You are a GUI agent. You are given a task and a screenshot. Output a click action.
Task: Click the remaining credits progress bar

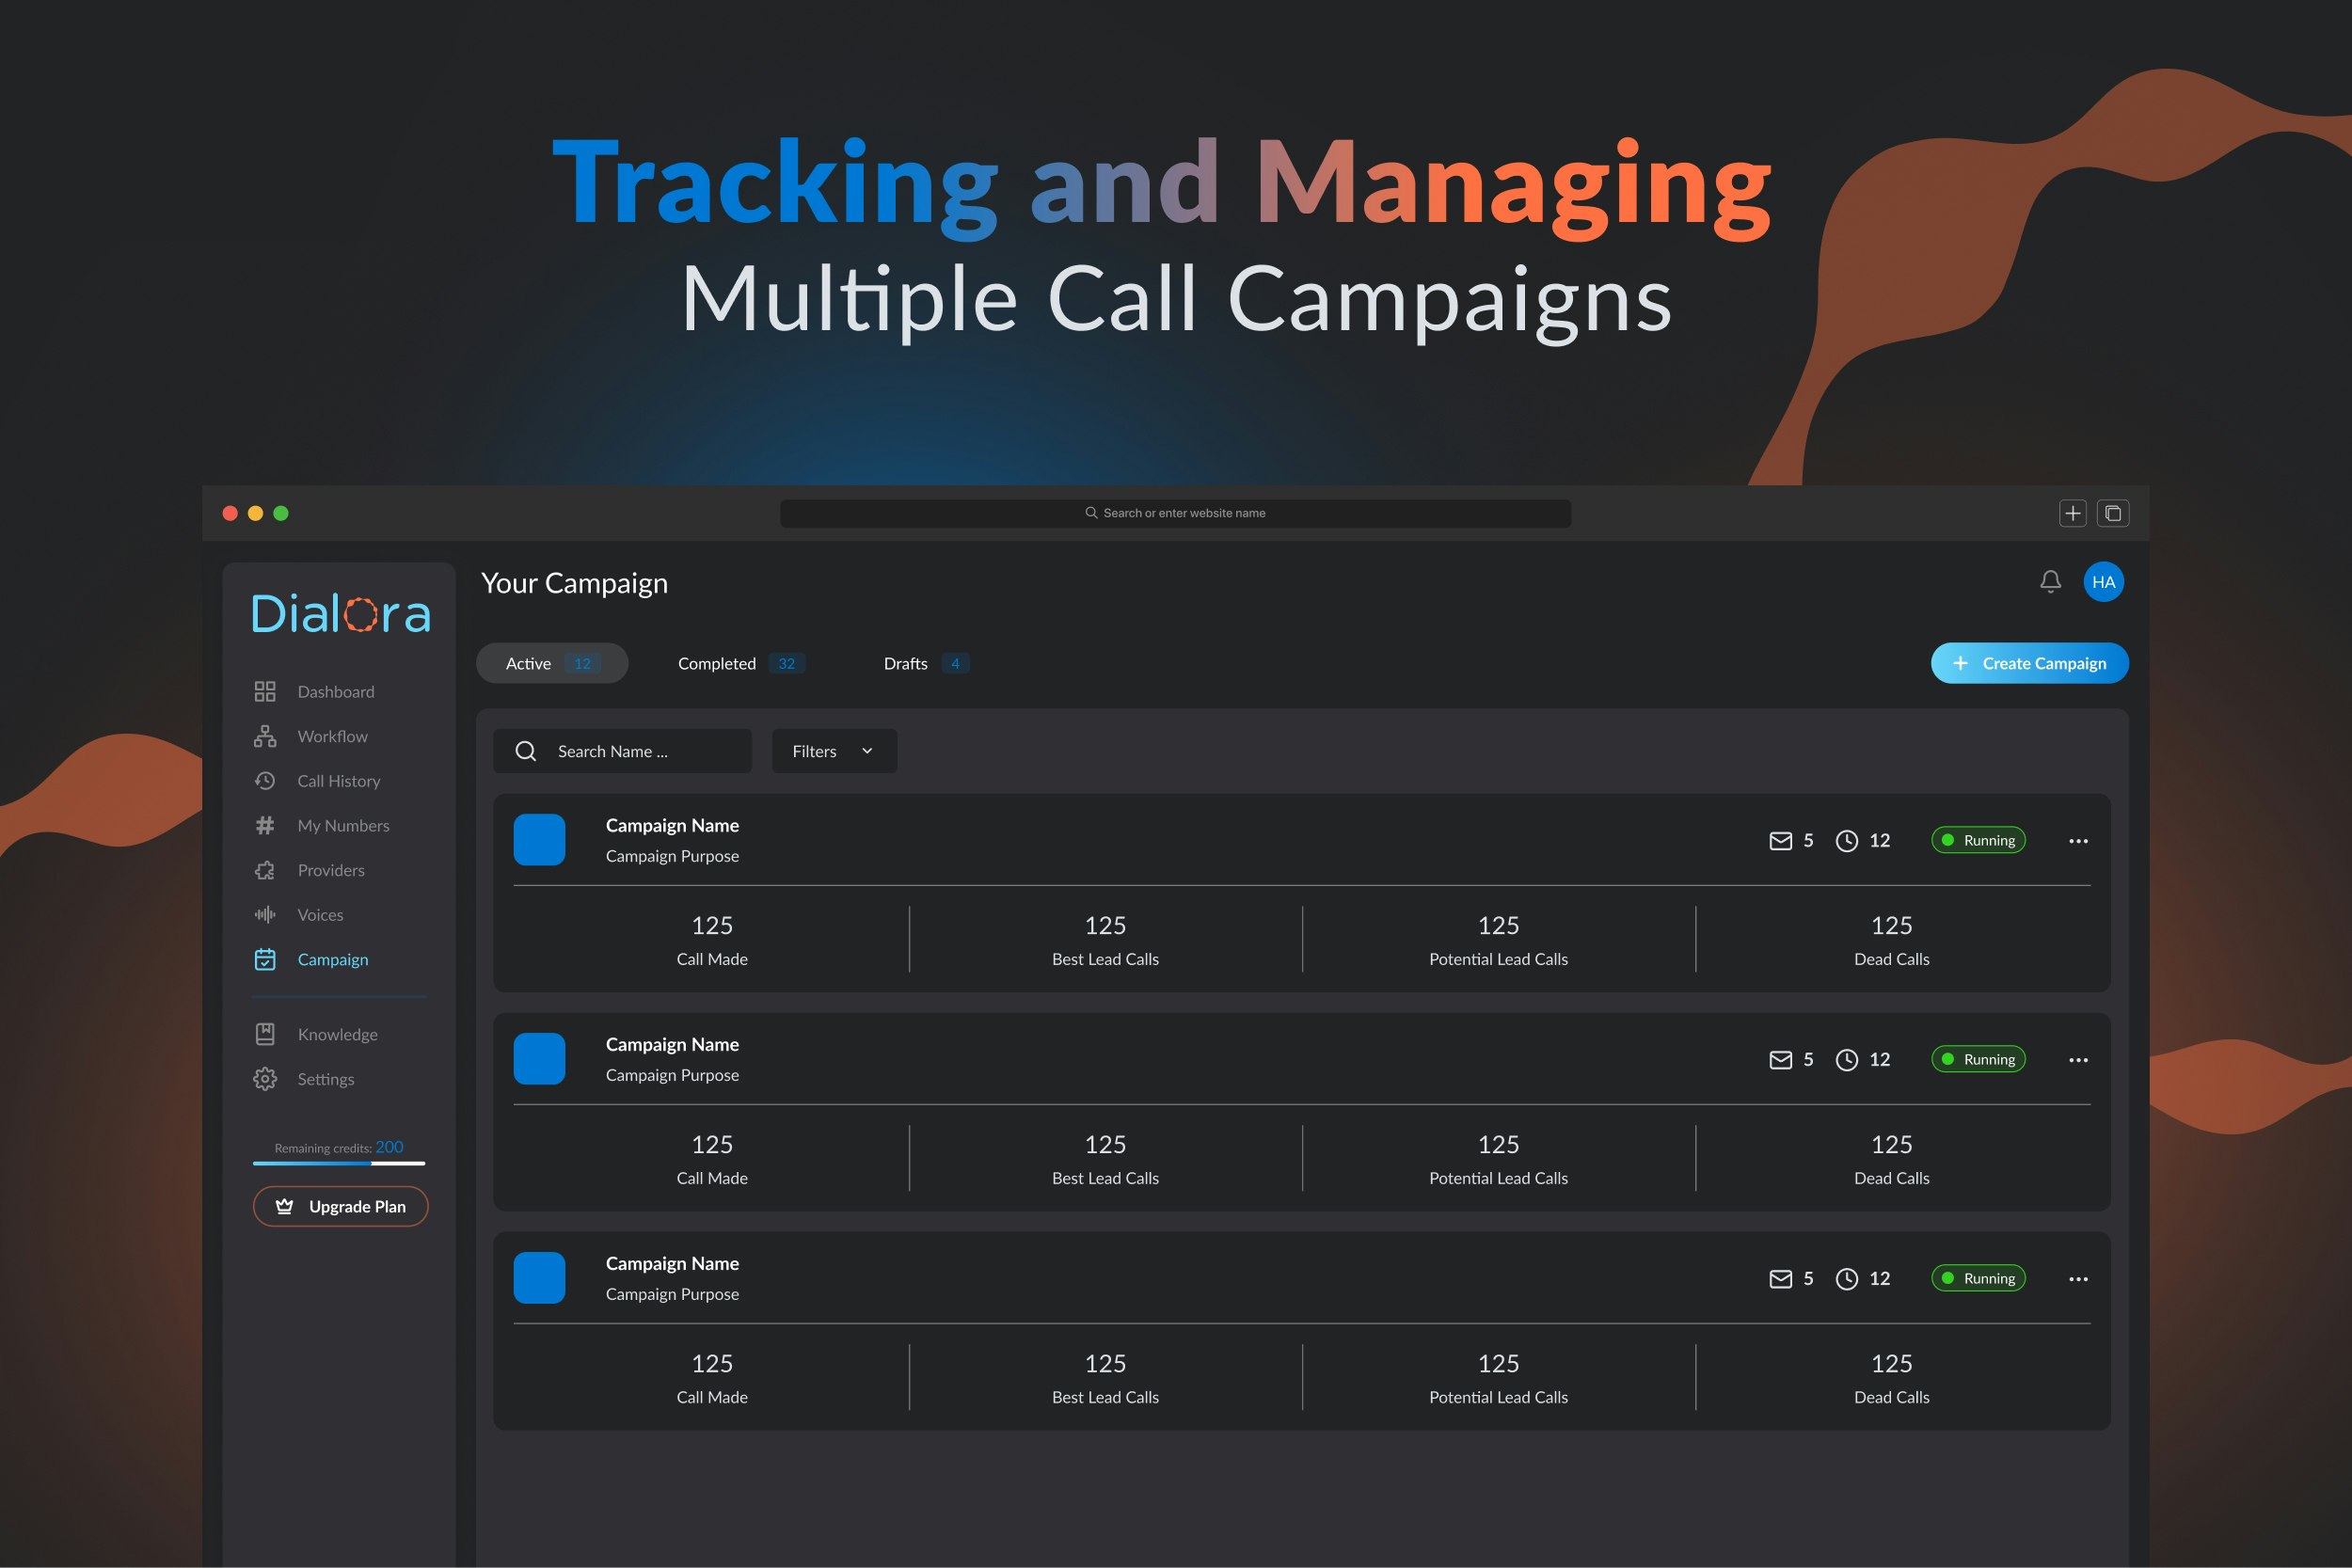pyautogui.click(x=339, y=1163)
